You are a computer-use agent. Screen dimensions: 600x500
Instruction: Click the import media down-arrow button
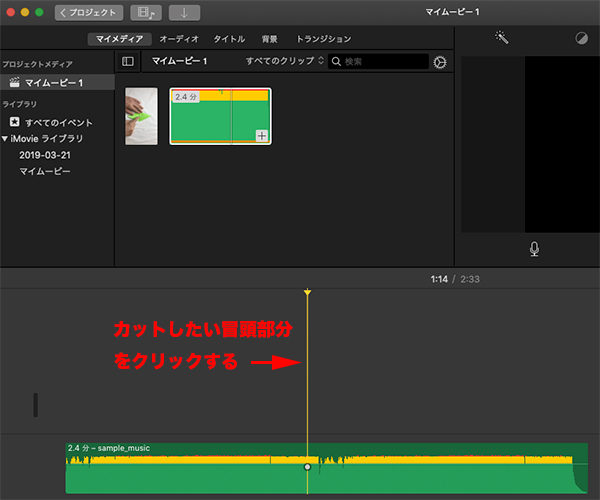tap(184, 13)
